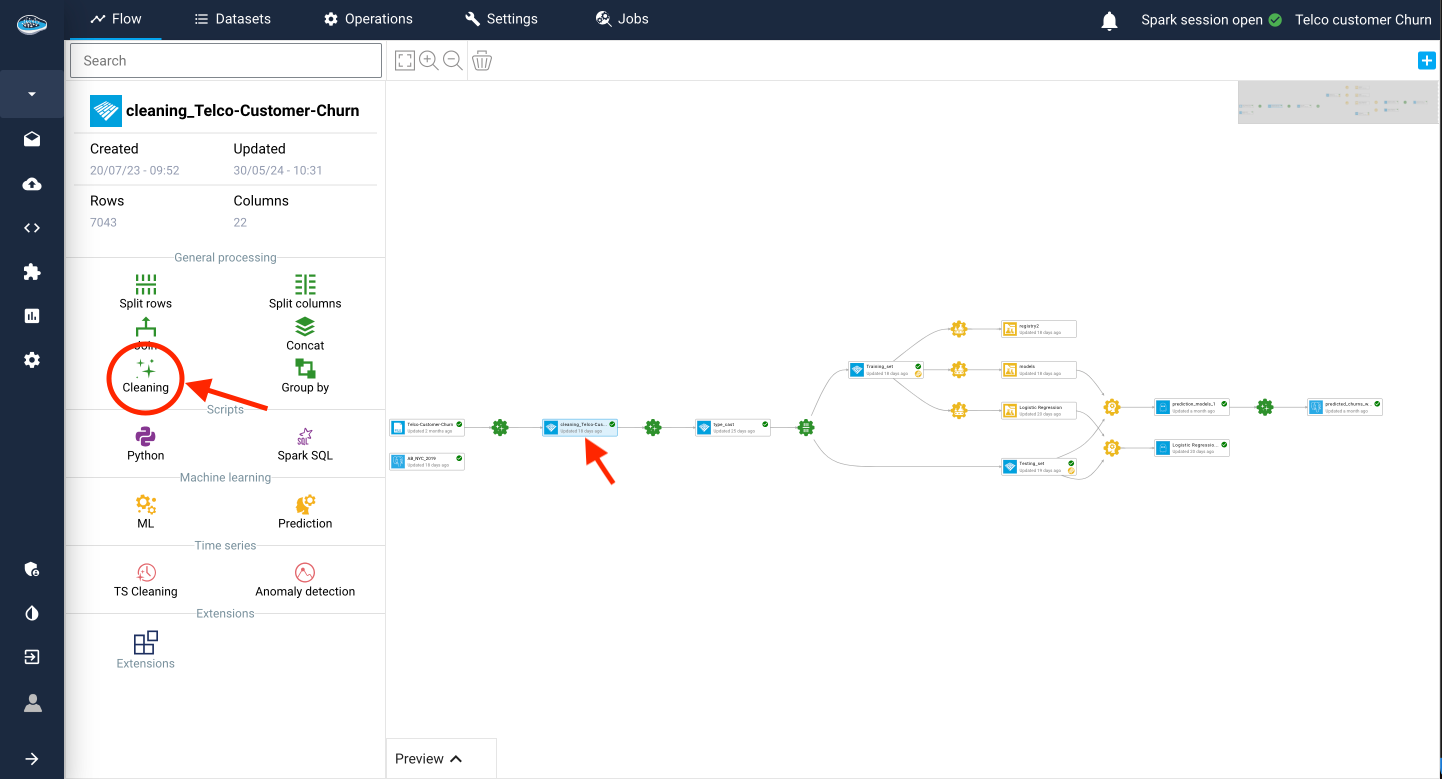The image size is (1442, 779).
Task: Open the Spark SQL script recipe
Action: [305, 443]
